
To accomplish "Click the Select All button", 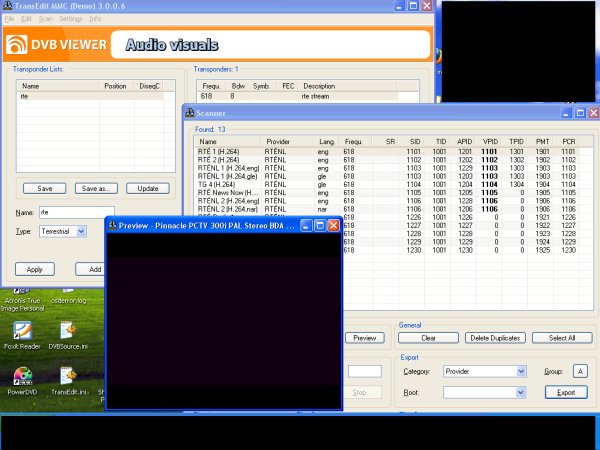I will tap(562, 338).
